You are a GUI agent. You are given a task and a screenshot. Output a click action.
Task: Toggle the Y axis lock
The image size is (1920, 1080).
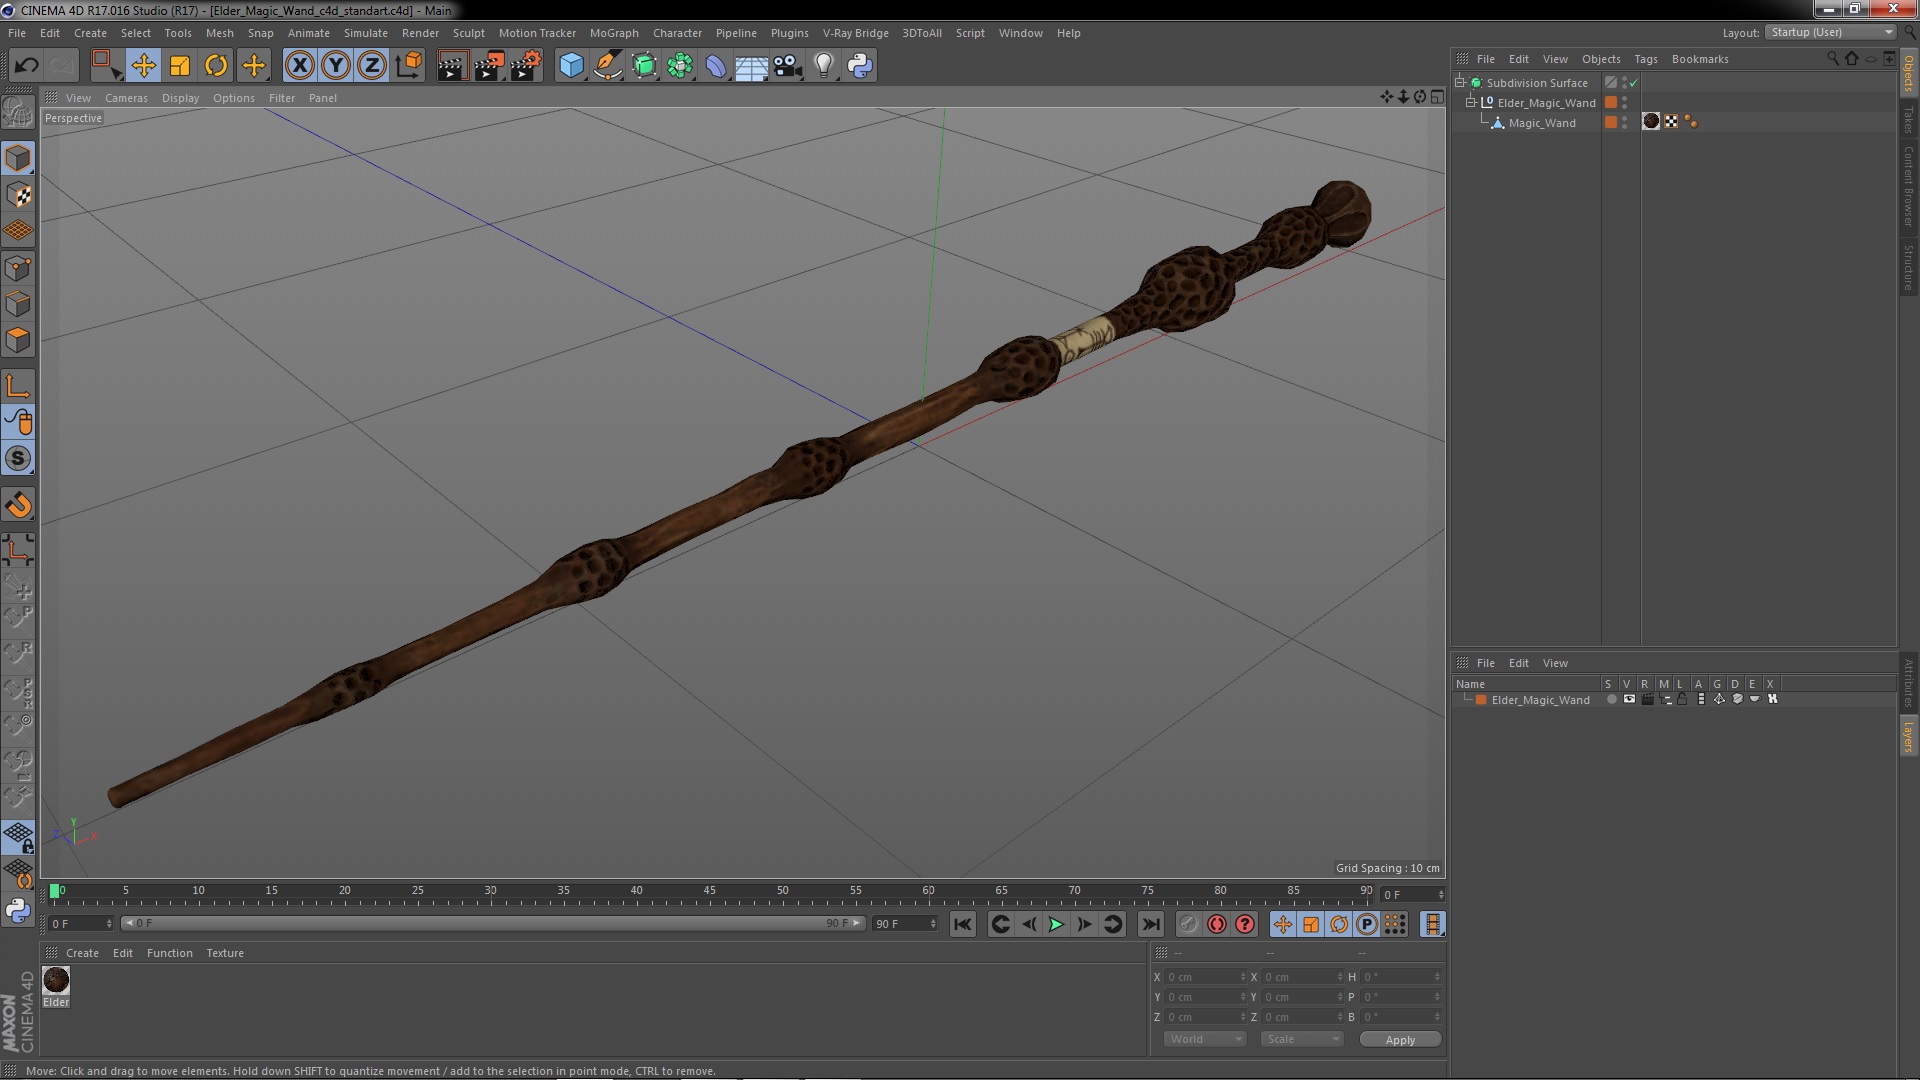(336, 66)
